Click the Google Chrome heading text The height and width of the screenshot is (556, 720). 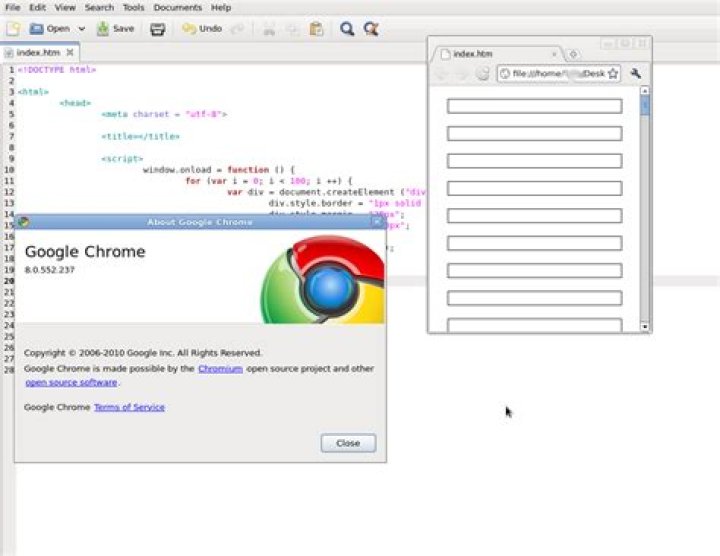point(85,252)
